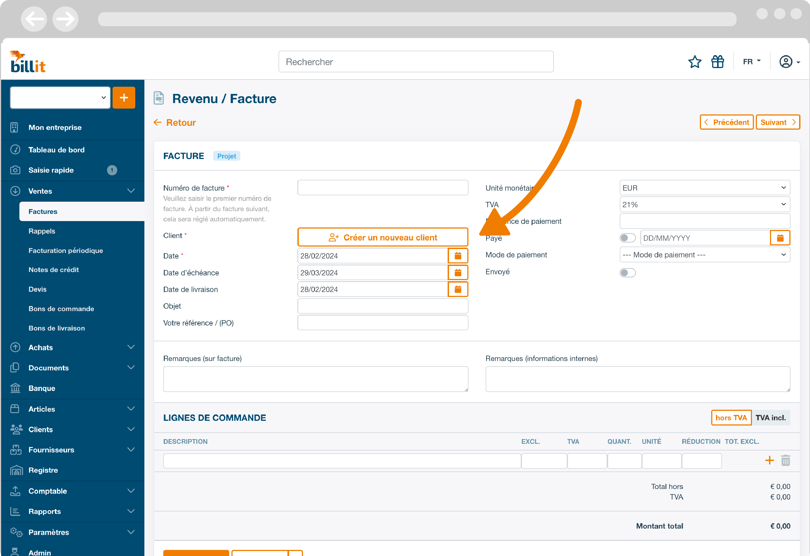This screenshot has width=810, height=556.
Task: Open calendar picker for Date de livraison
Action: click(458, 290)
